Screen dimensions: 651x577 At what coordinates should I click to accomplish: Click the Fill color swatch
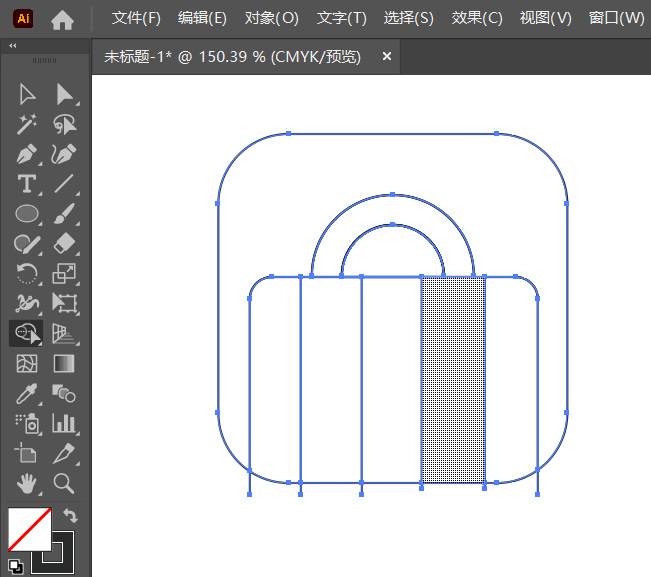[x=29, y=530]
